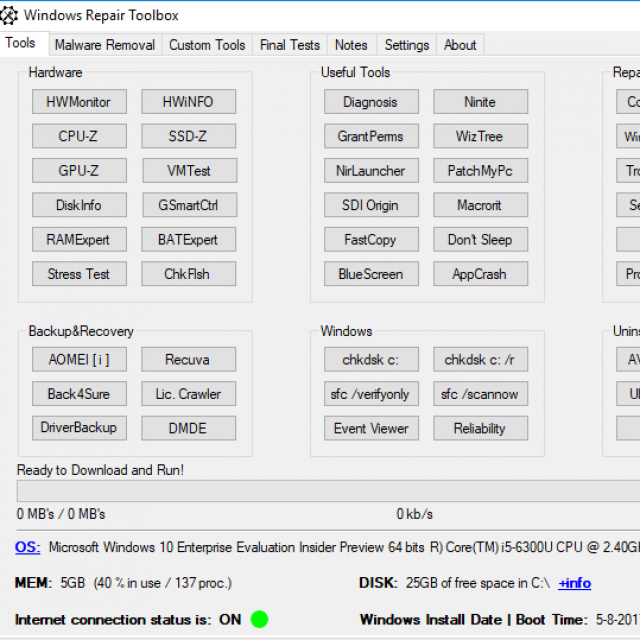Run the ChkFlsh tool

189,273
